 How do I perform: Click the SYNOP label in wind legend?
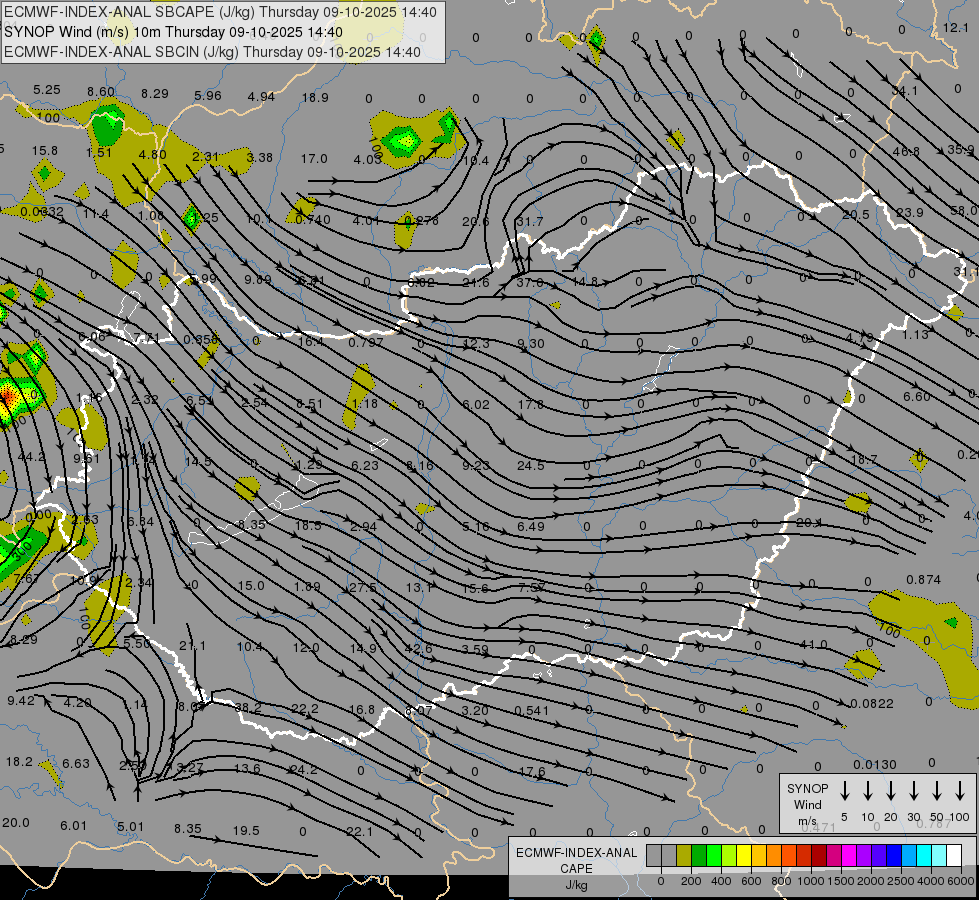(x=807, y=788)
